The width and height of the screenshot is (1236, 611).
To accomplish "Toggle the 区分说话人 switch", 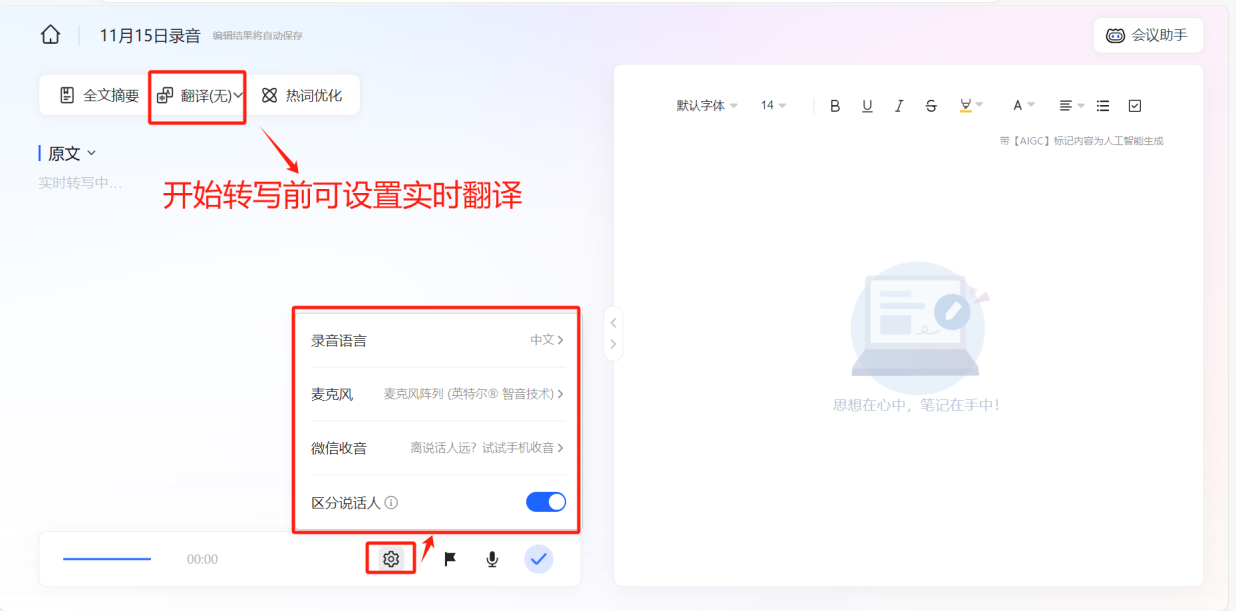I will [x=546, y=502].
